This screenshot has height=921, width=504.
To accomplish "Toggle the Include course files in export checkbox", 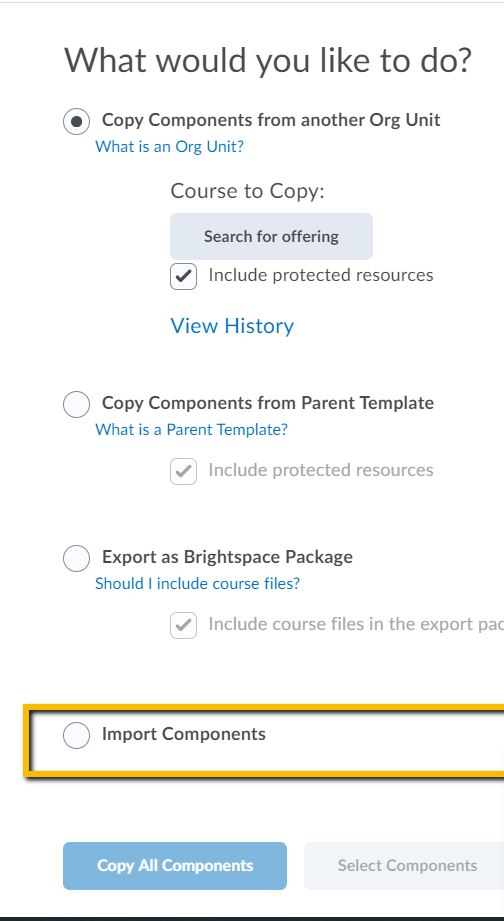I will coord(183,625).
